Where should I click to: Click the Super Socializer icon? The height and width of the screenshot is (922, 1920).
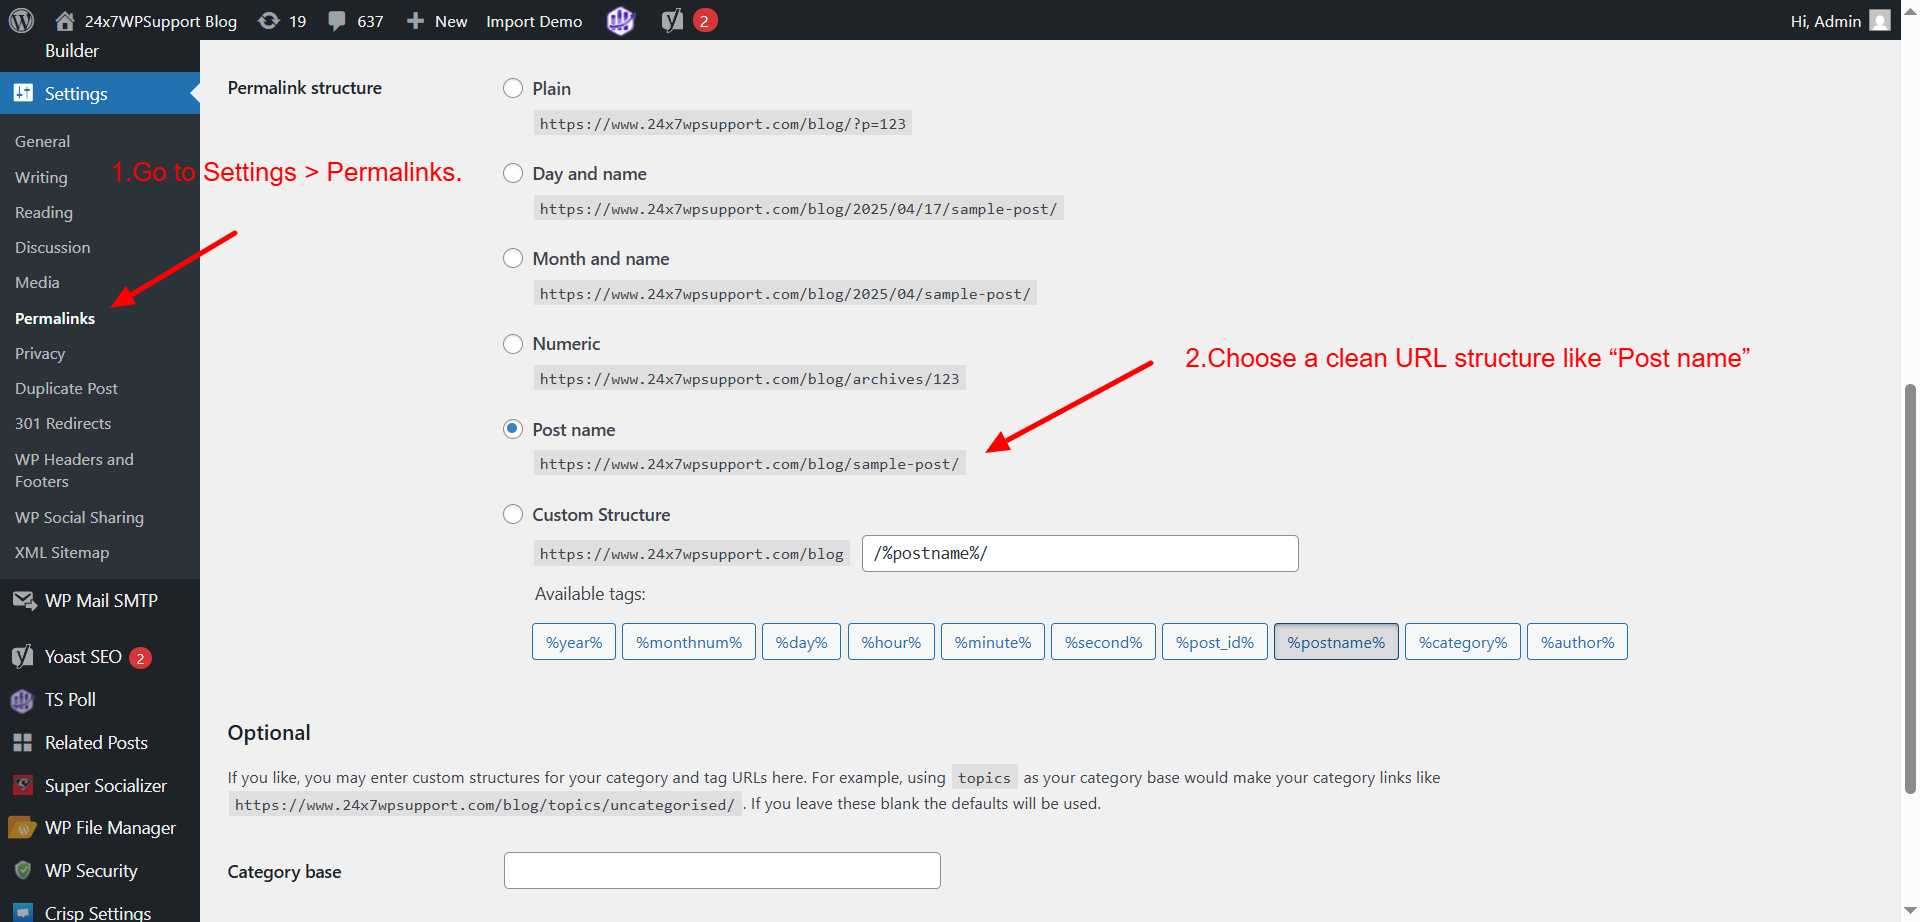click(22, 785)
